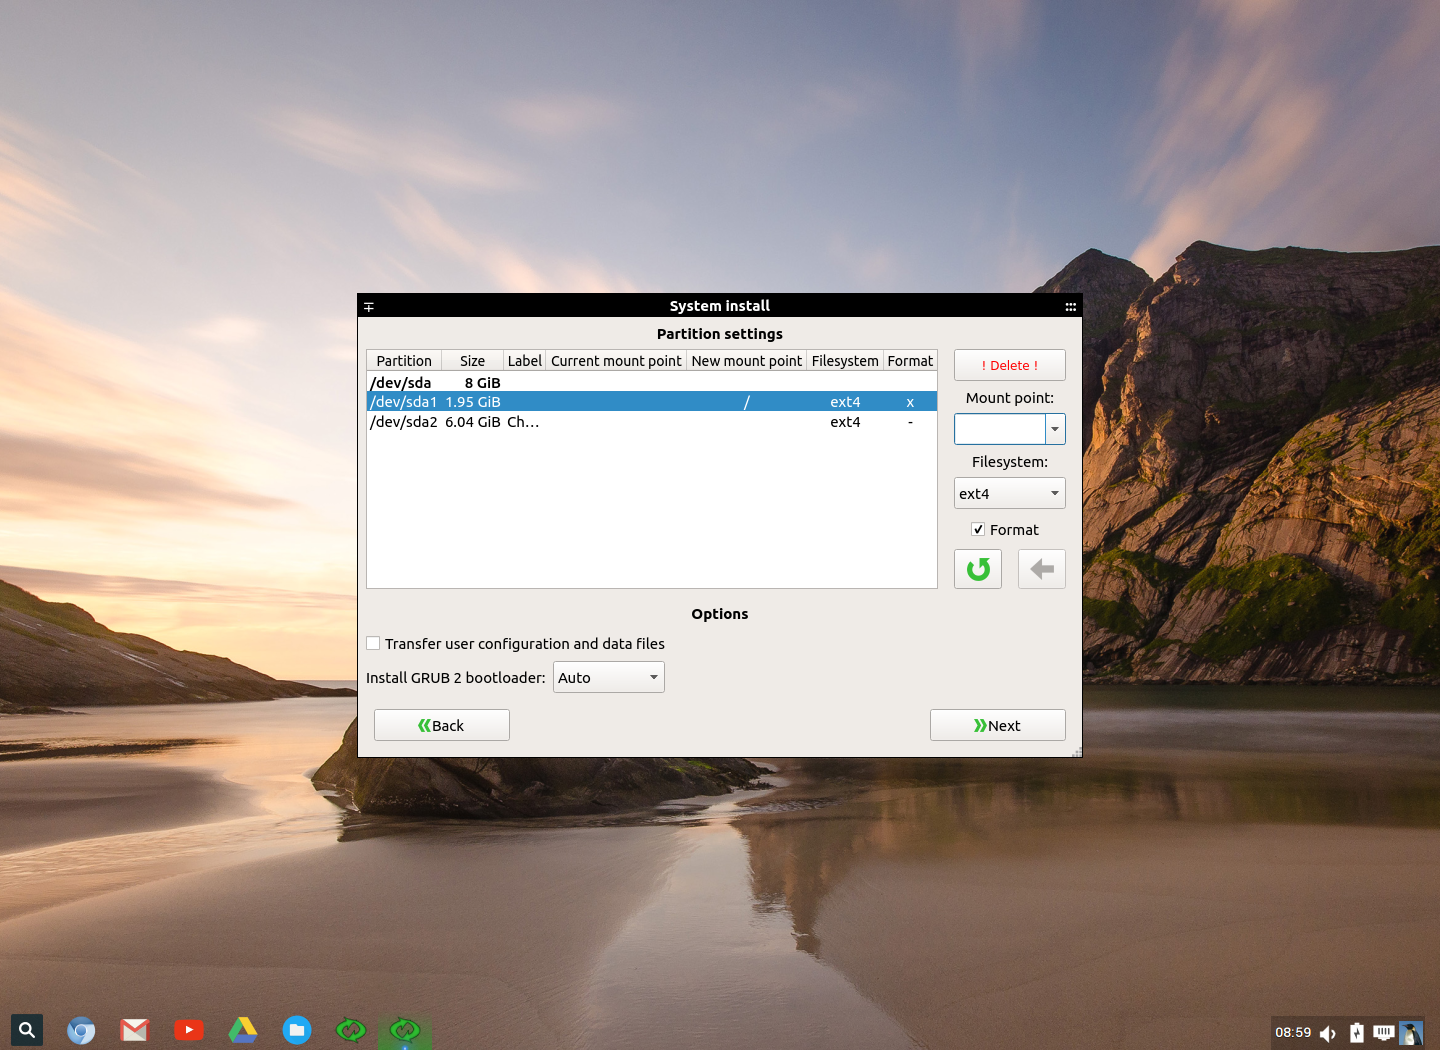Click the Next button
Screen dimensions: 1440x1050
pyautogui.click(x=998, y=725)
